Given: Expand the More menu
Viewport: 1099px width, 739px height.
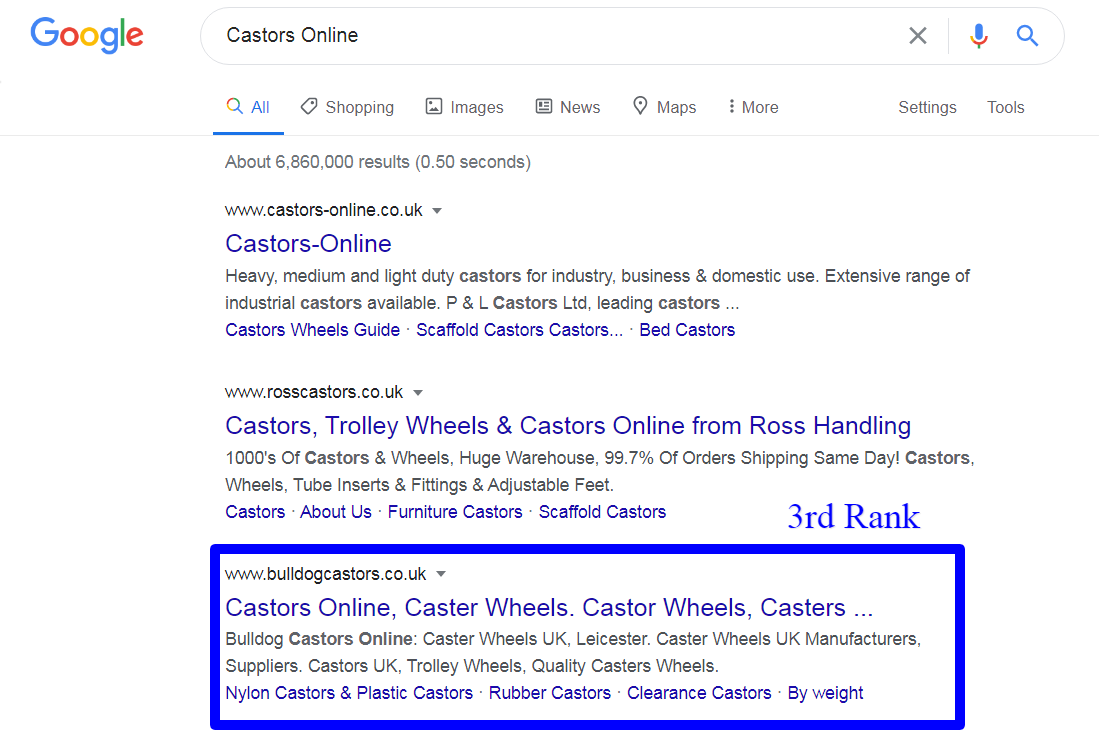Looking at the screenshot, I should 753,107.
